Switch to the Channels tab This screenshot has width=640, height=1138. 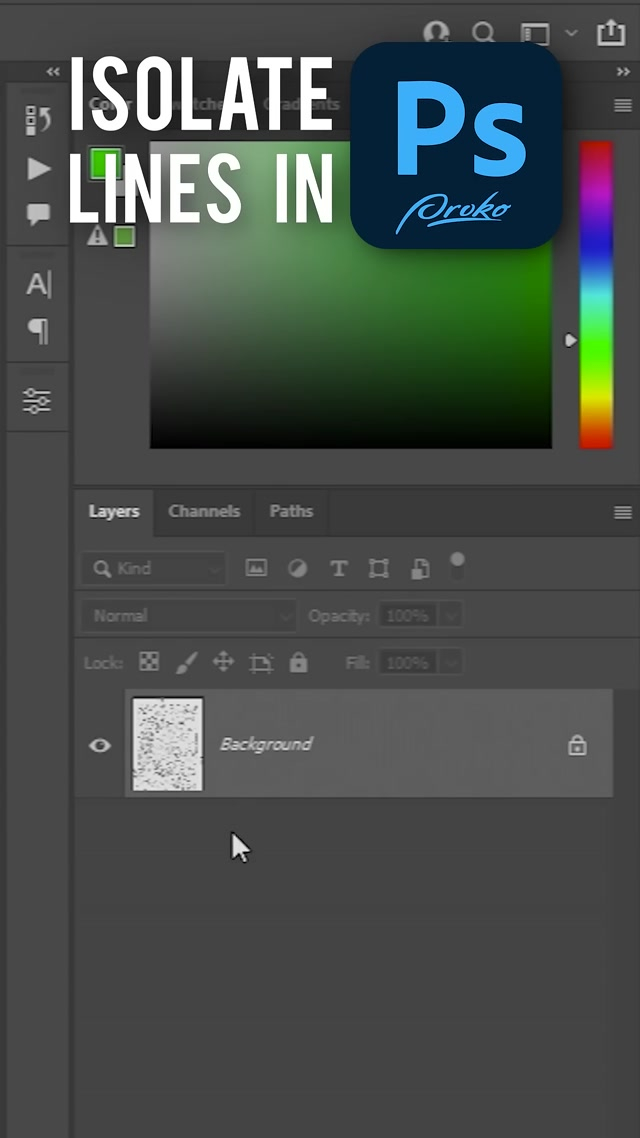pos(204,511)
